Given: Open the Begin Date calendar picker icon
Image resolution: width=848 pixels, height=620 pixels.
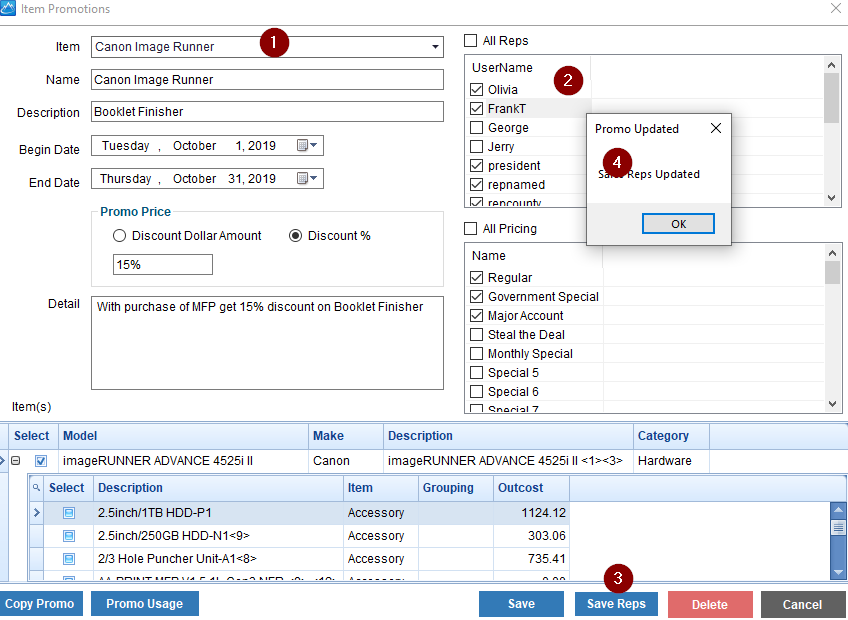Looking at the screenshot, I should [x=307, y=145].
